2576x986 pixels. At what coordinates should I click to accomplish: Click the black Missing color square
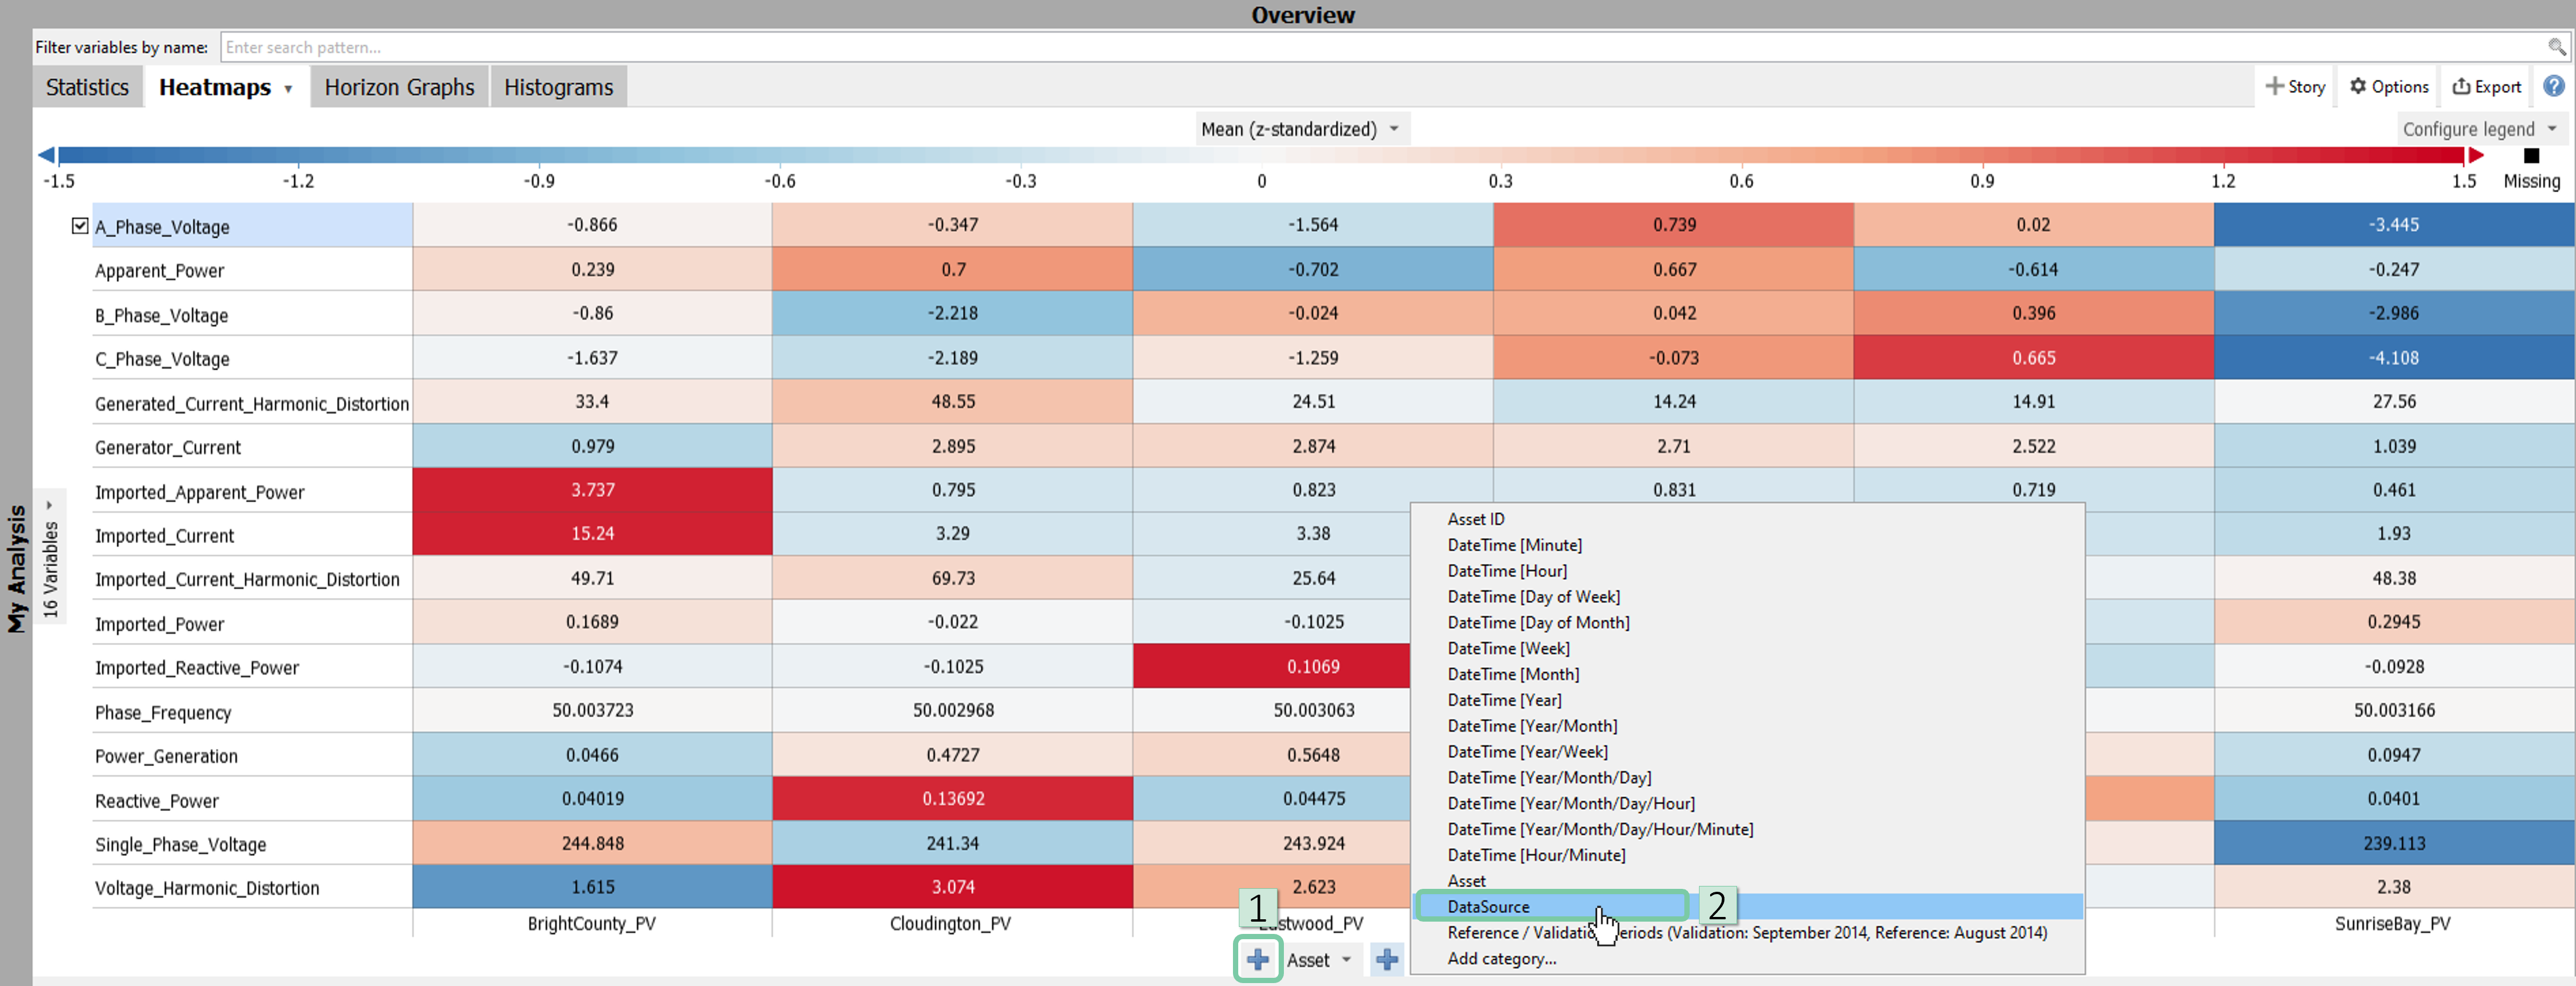(x=2531, y=156)
